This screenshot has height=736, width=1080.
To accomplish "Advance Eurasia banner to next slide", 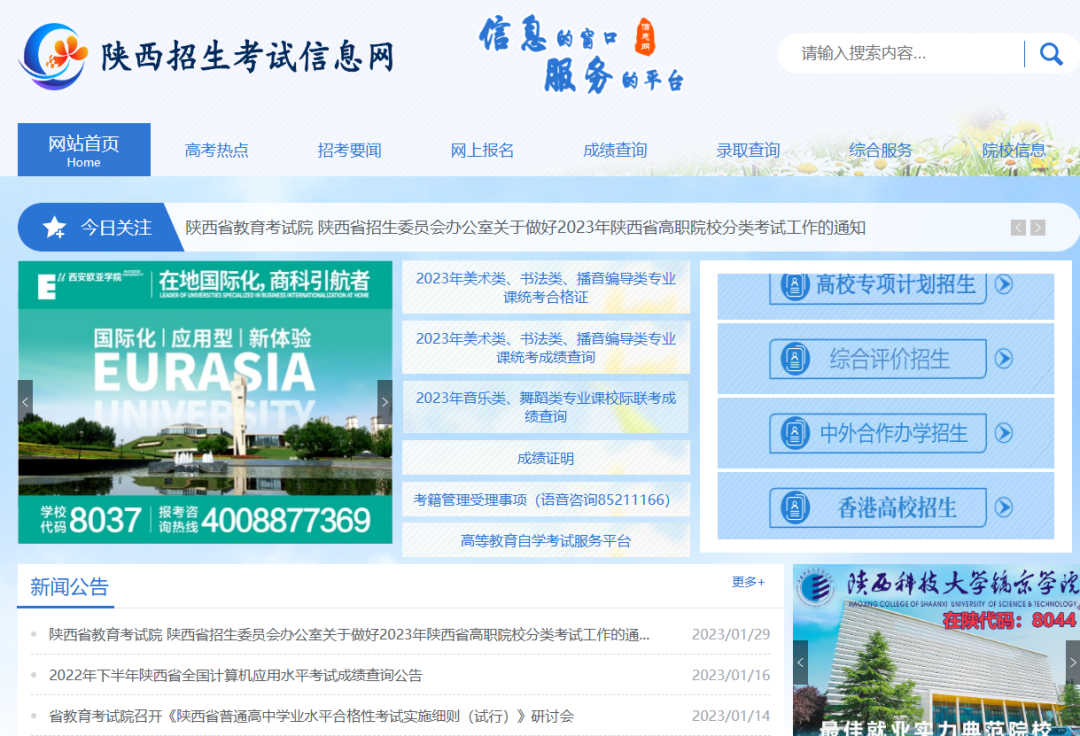I will tap(384, 402).
